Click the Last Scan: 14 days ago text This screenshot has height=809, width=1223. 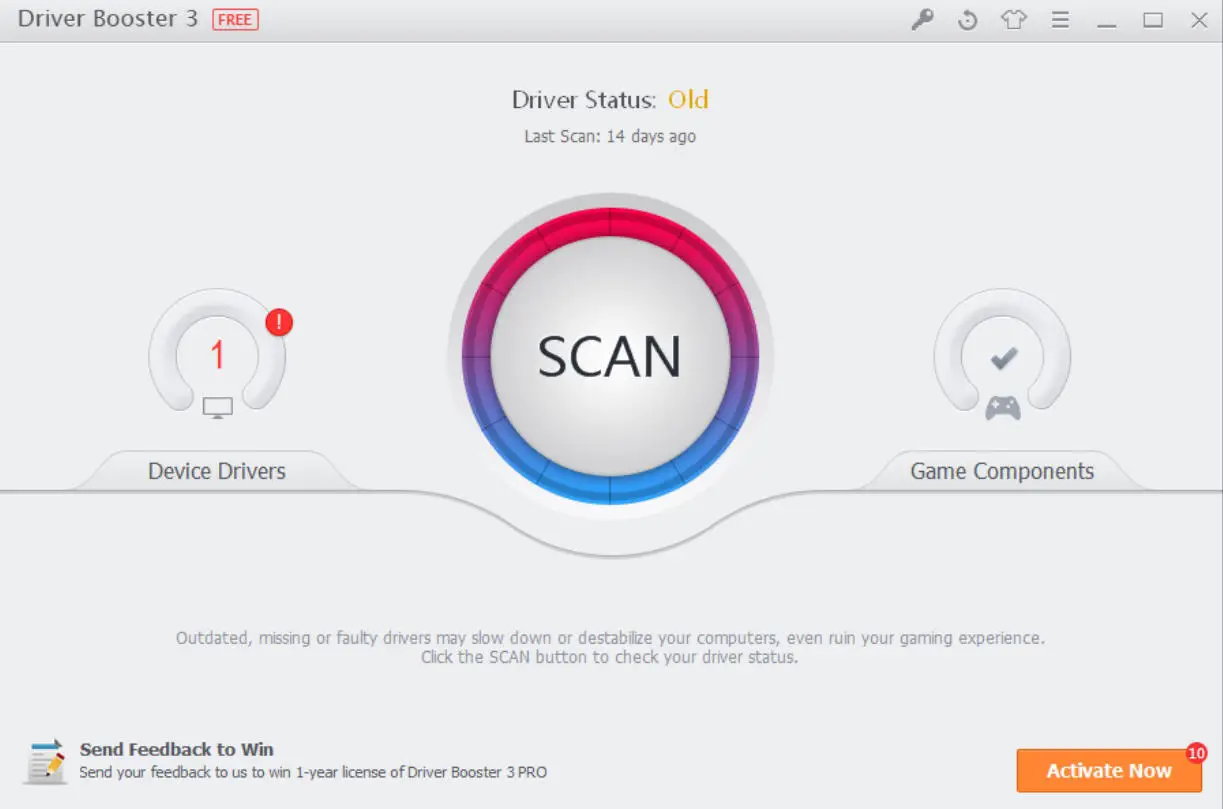point(610,136)
